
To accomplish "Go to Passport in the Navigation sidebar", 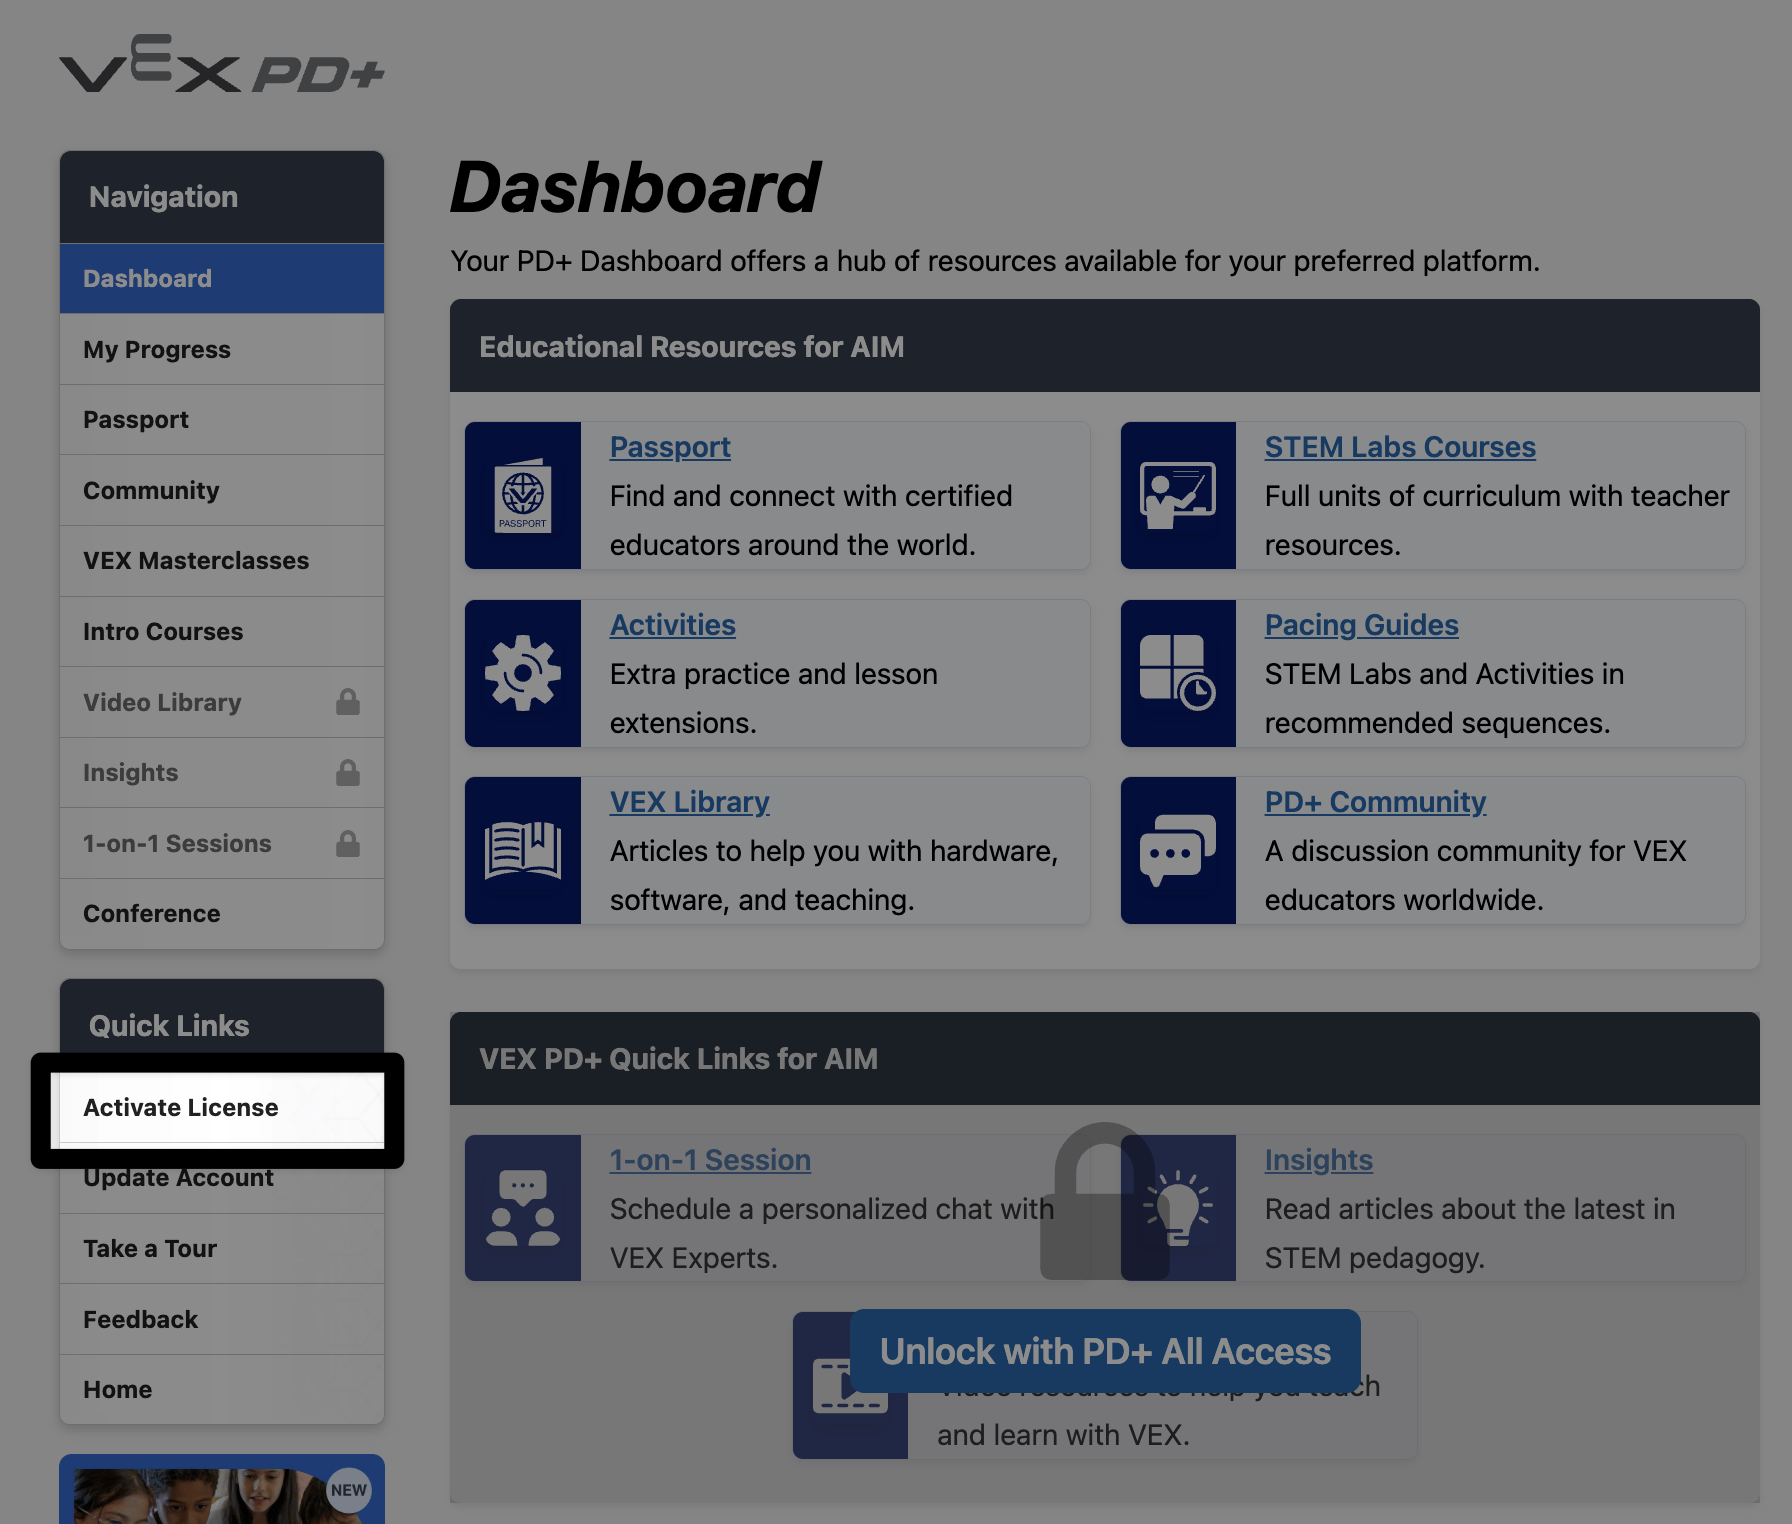I will tap(222, 420).
